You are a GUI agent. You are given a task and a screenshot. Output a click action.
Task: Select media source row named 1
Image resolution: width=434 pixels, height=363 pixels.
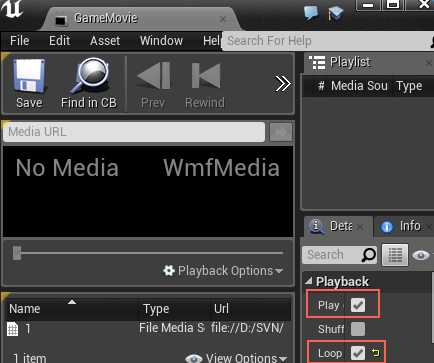tap(147, 328)
